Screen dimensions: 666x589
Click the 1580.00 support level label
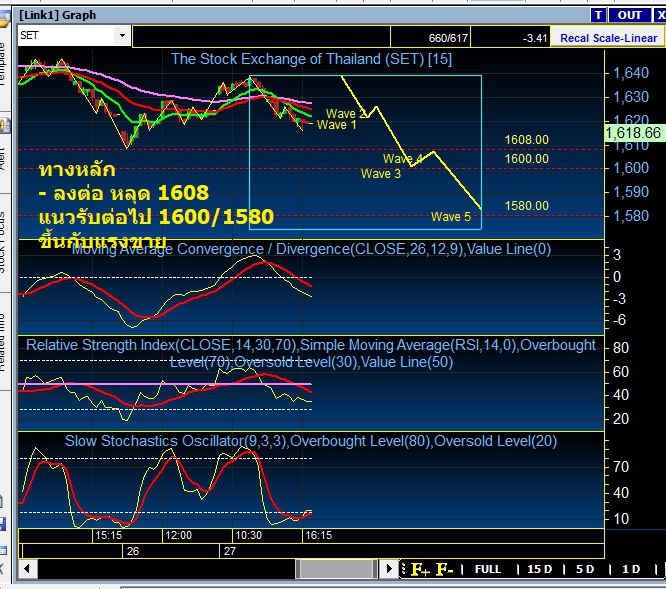[526, 206]
